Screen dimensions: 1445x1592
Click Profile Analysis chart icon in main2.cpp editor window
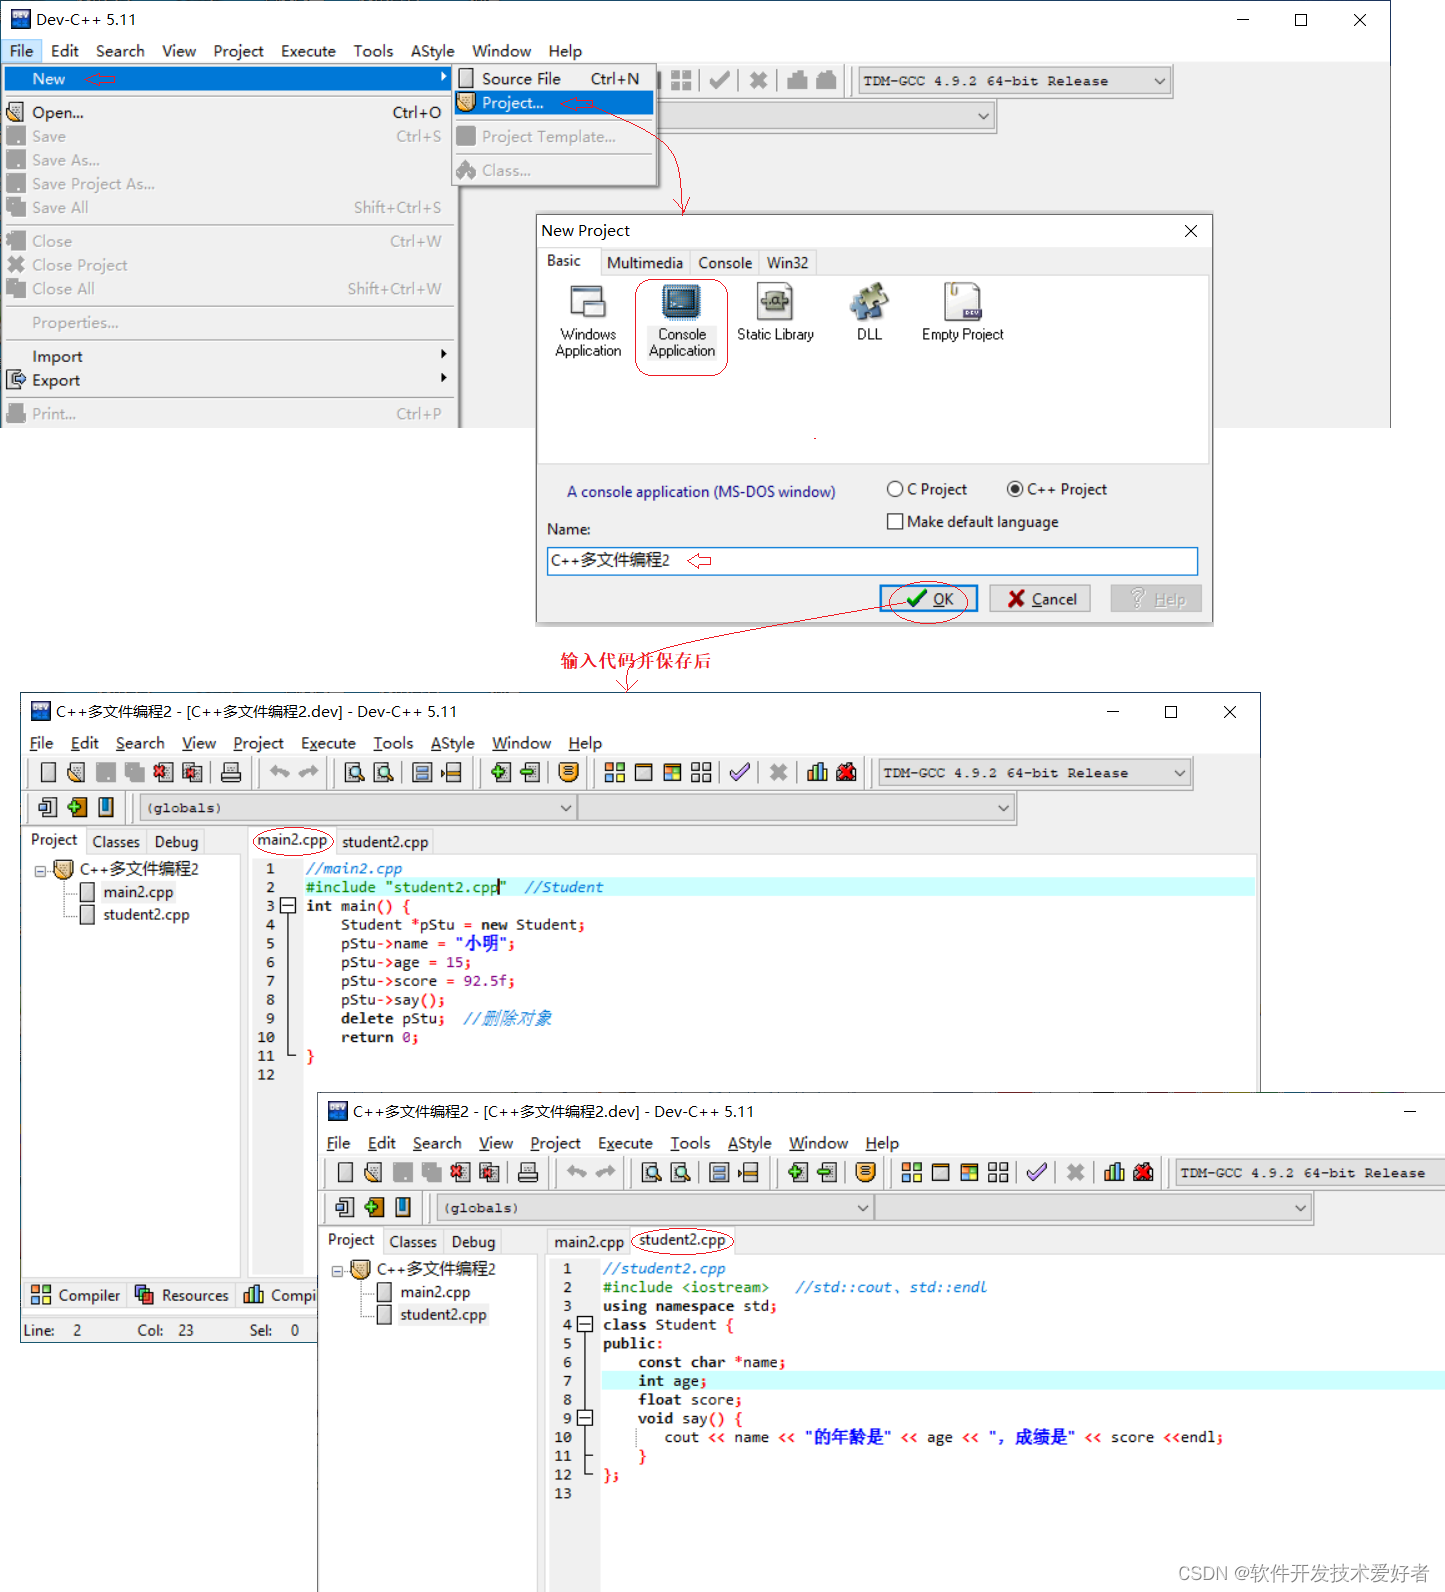point(817,772)
